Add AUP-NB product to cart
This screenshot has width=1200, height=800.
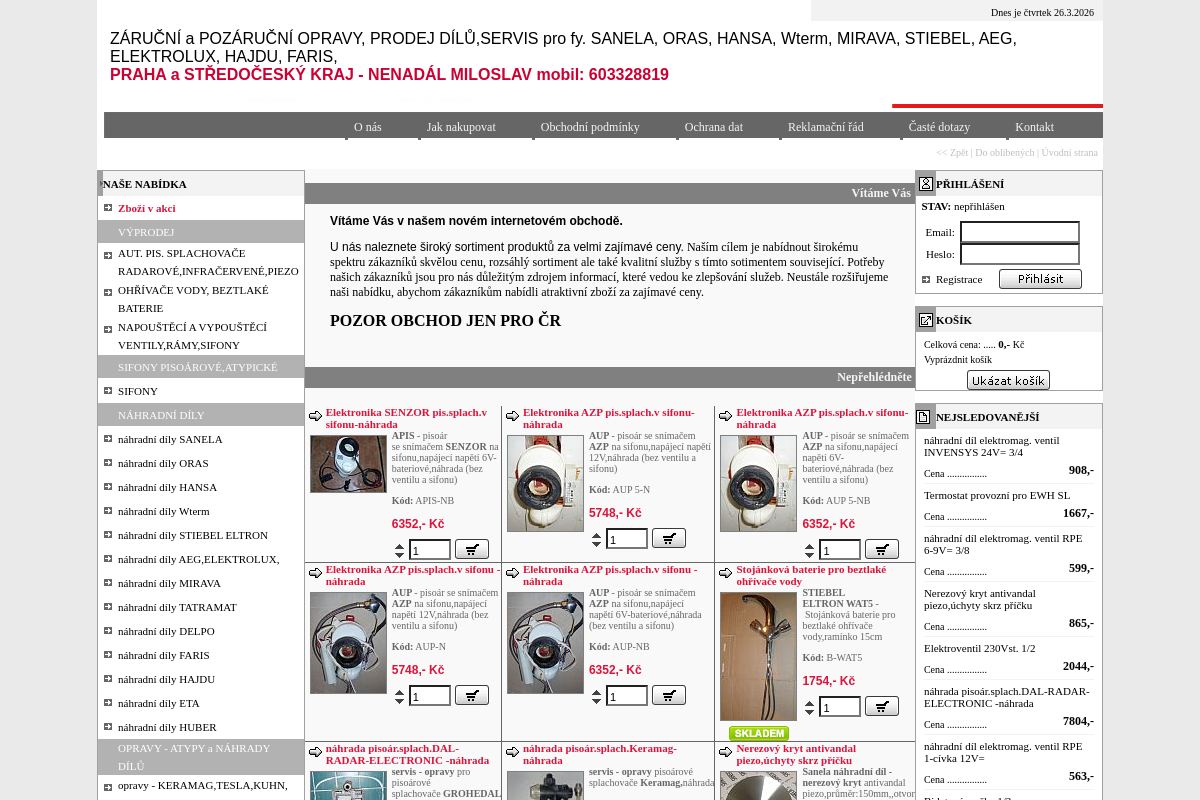(669, 695)
